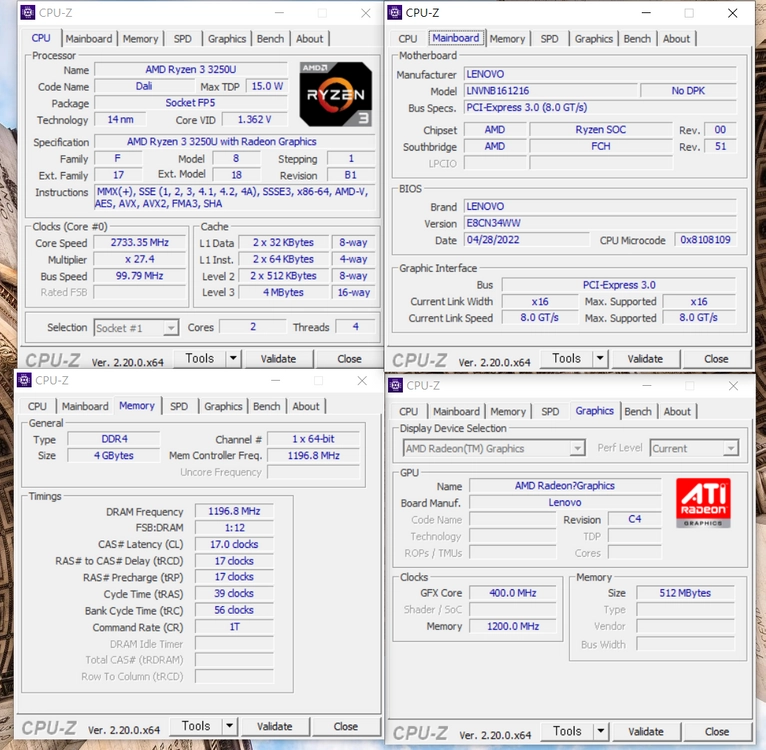Open Bench tab in the CPU window
Screen dimensions: 766x750
pos(270,39)
